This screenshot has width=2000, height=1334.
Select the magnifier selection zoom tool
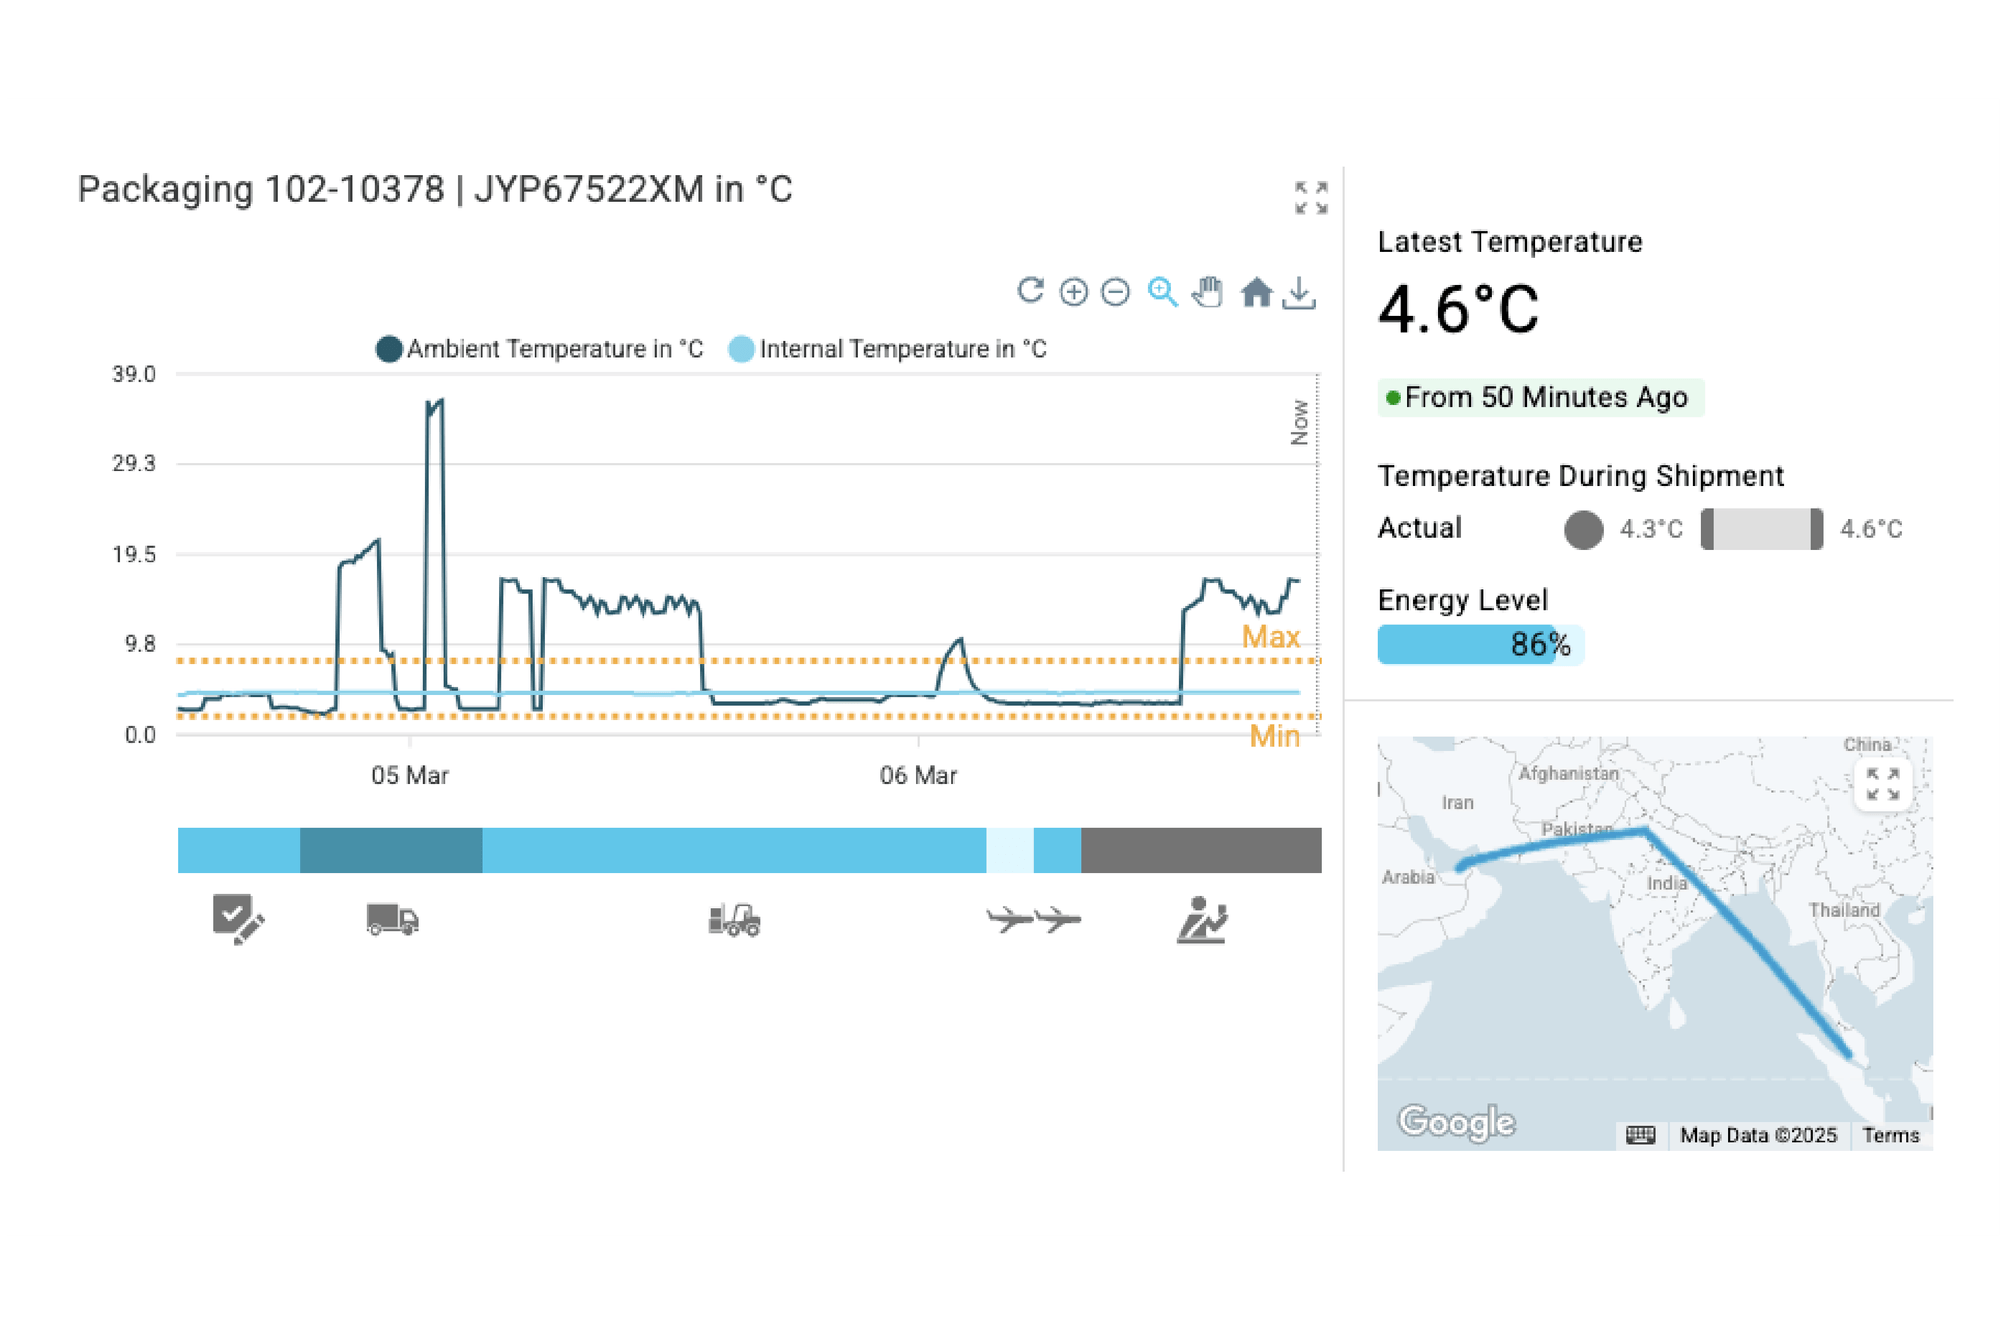tap(1162, 292)
